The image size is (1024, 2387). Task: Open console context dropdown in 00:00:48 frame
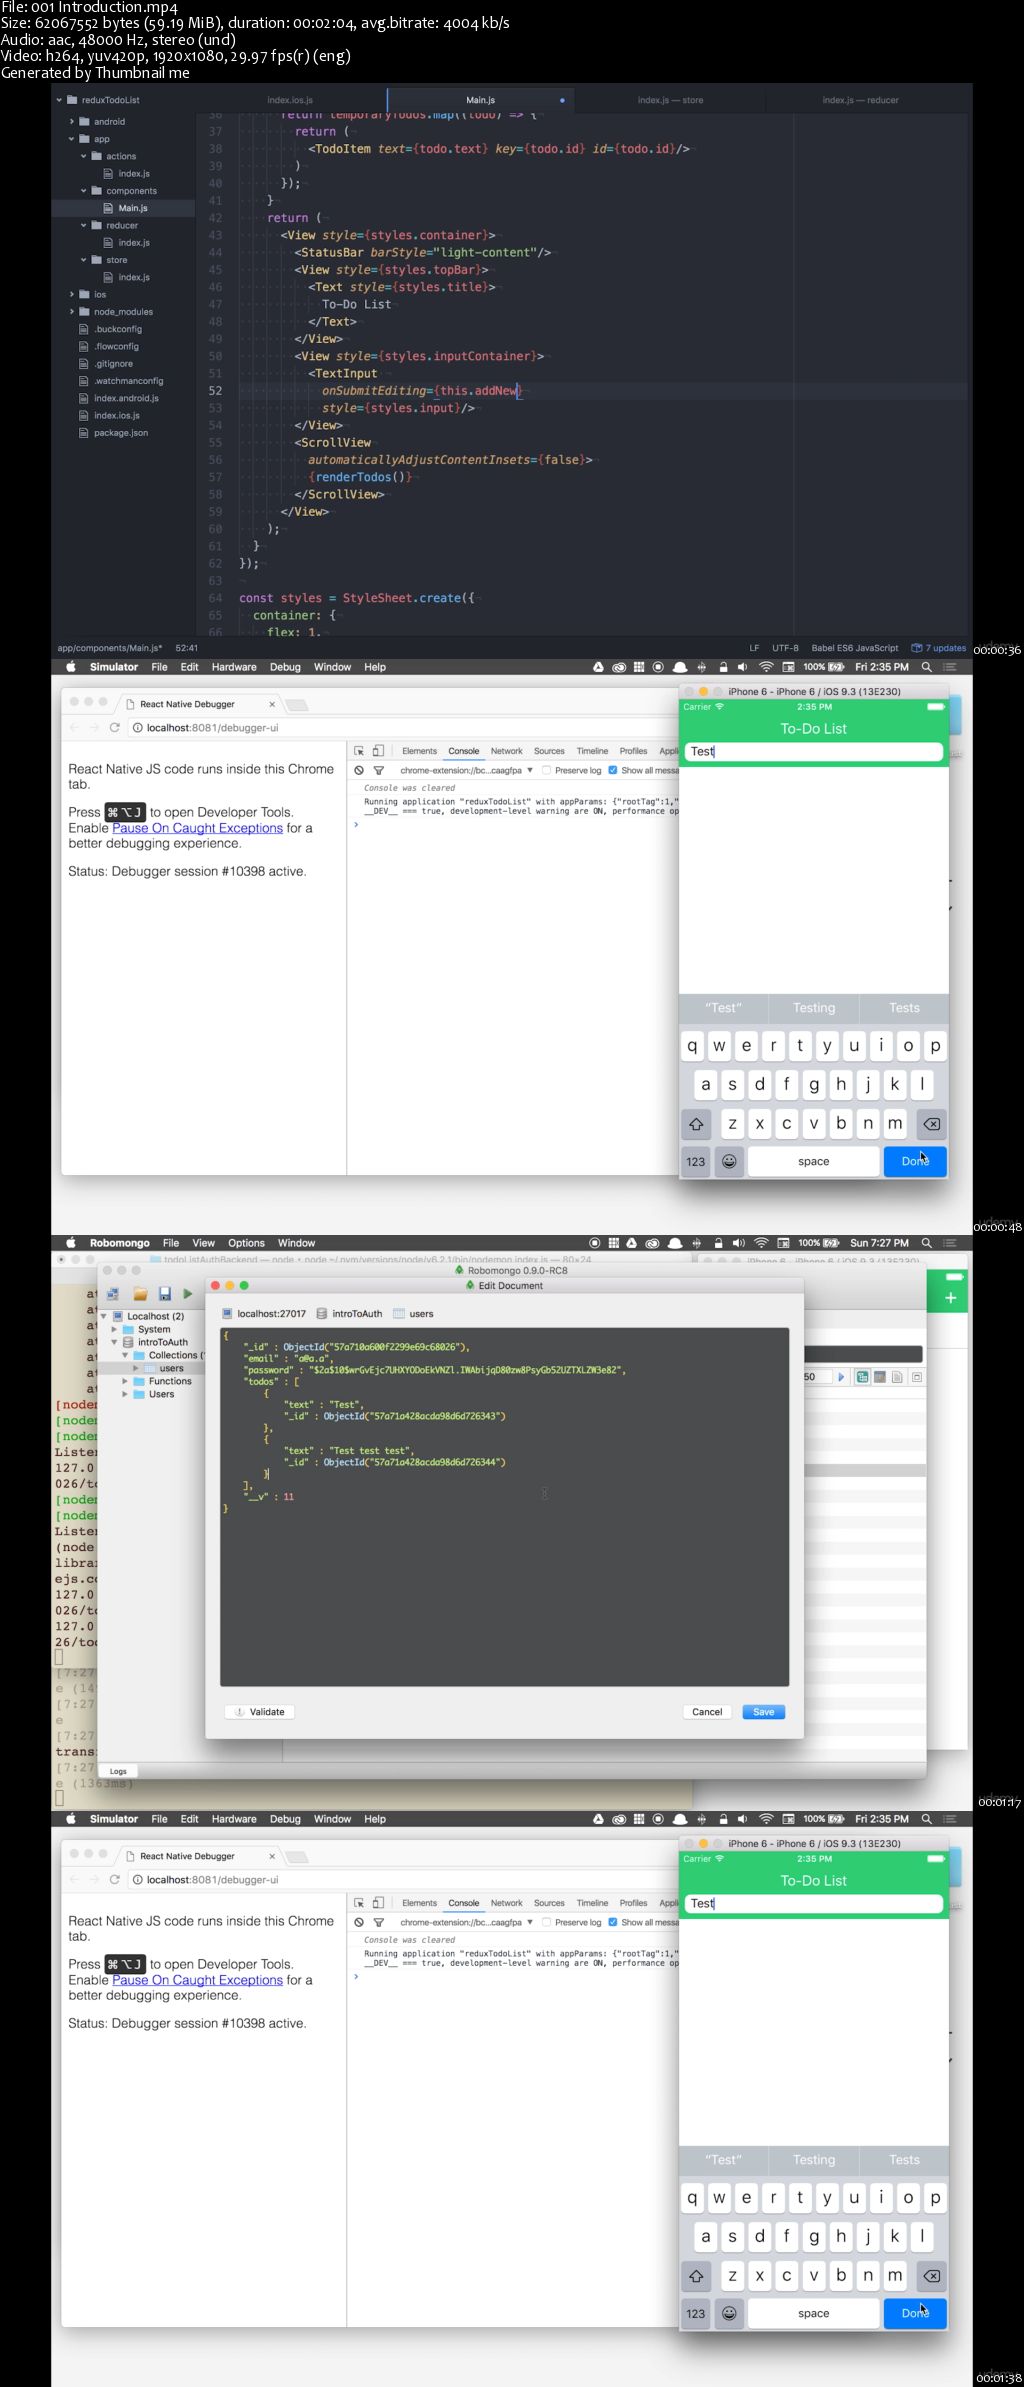coord(466,771)
